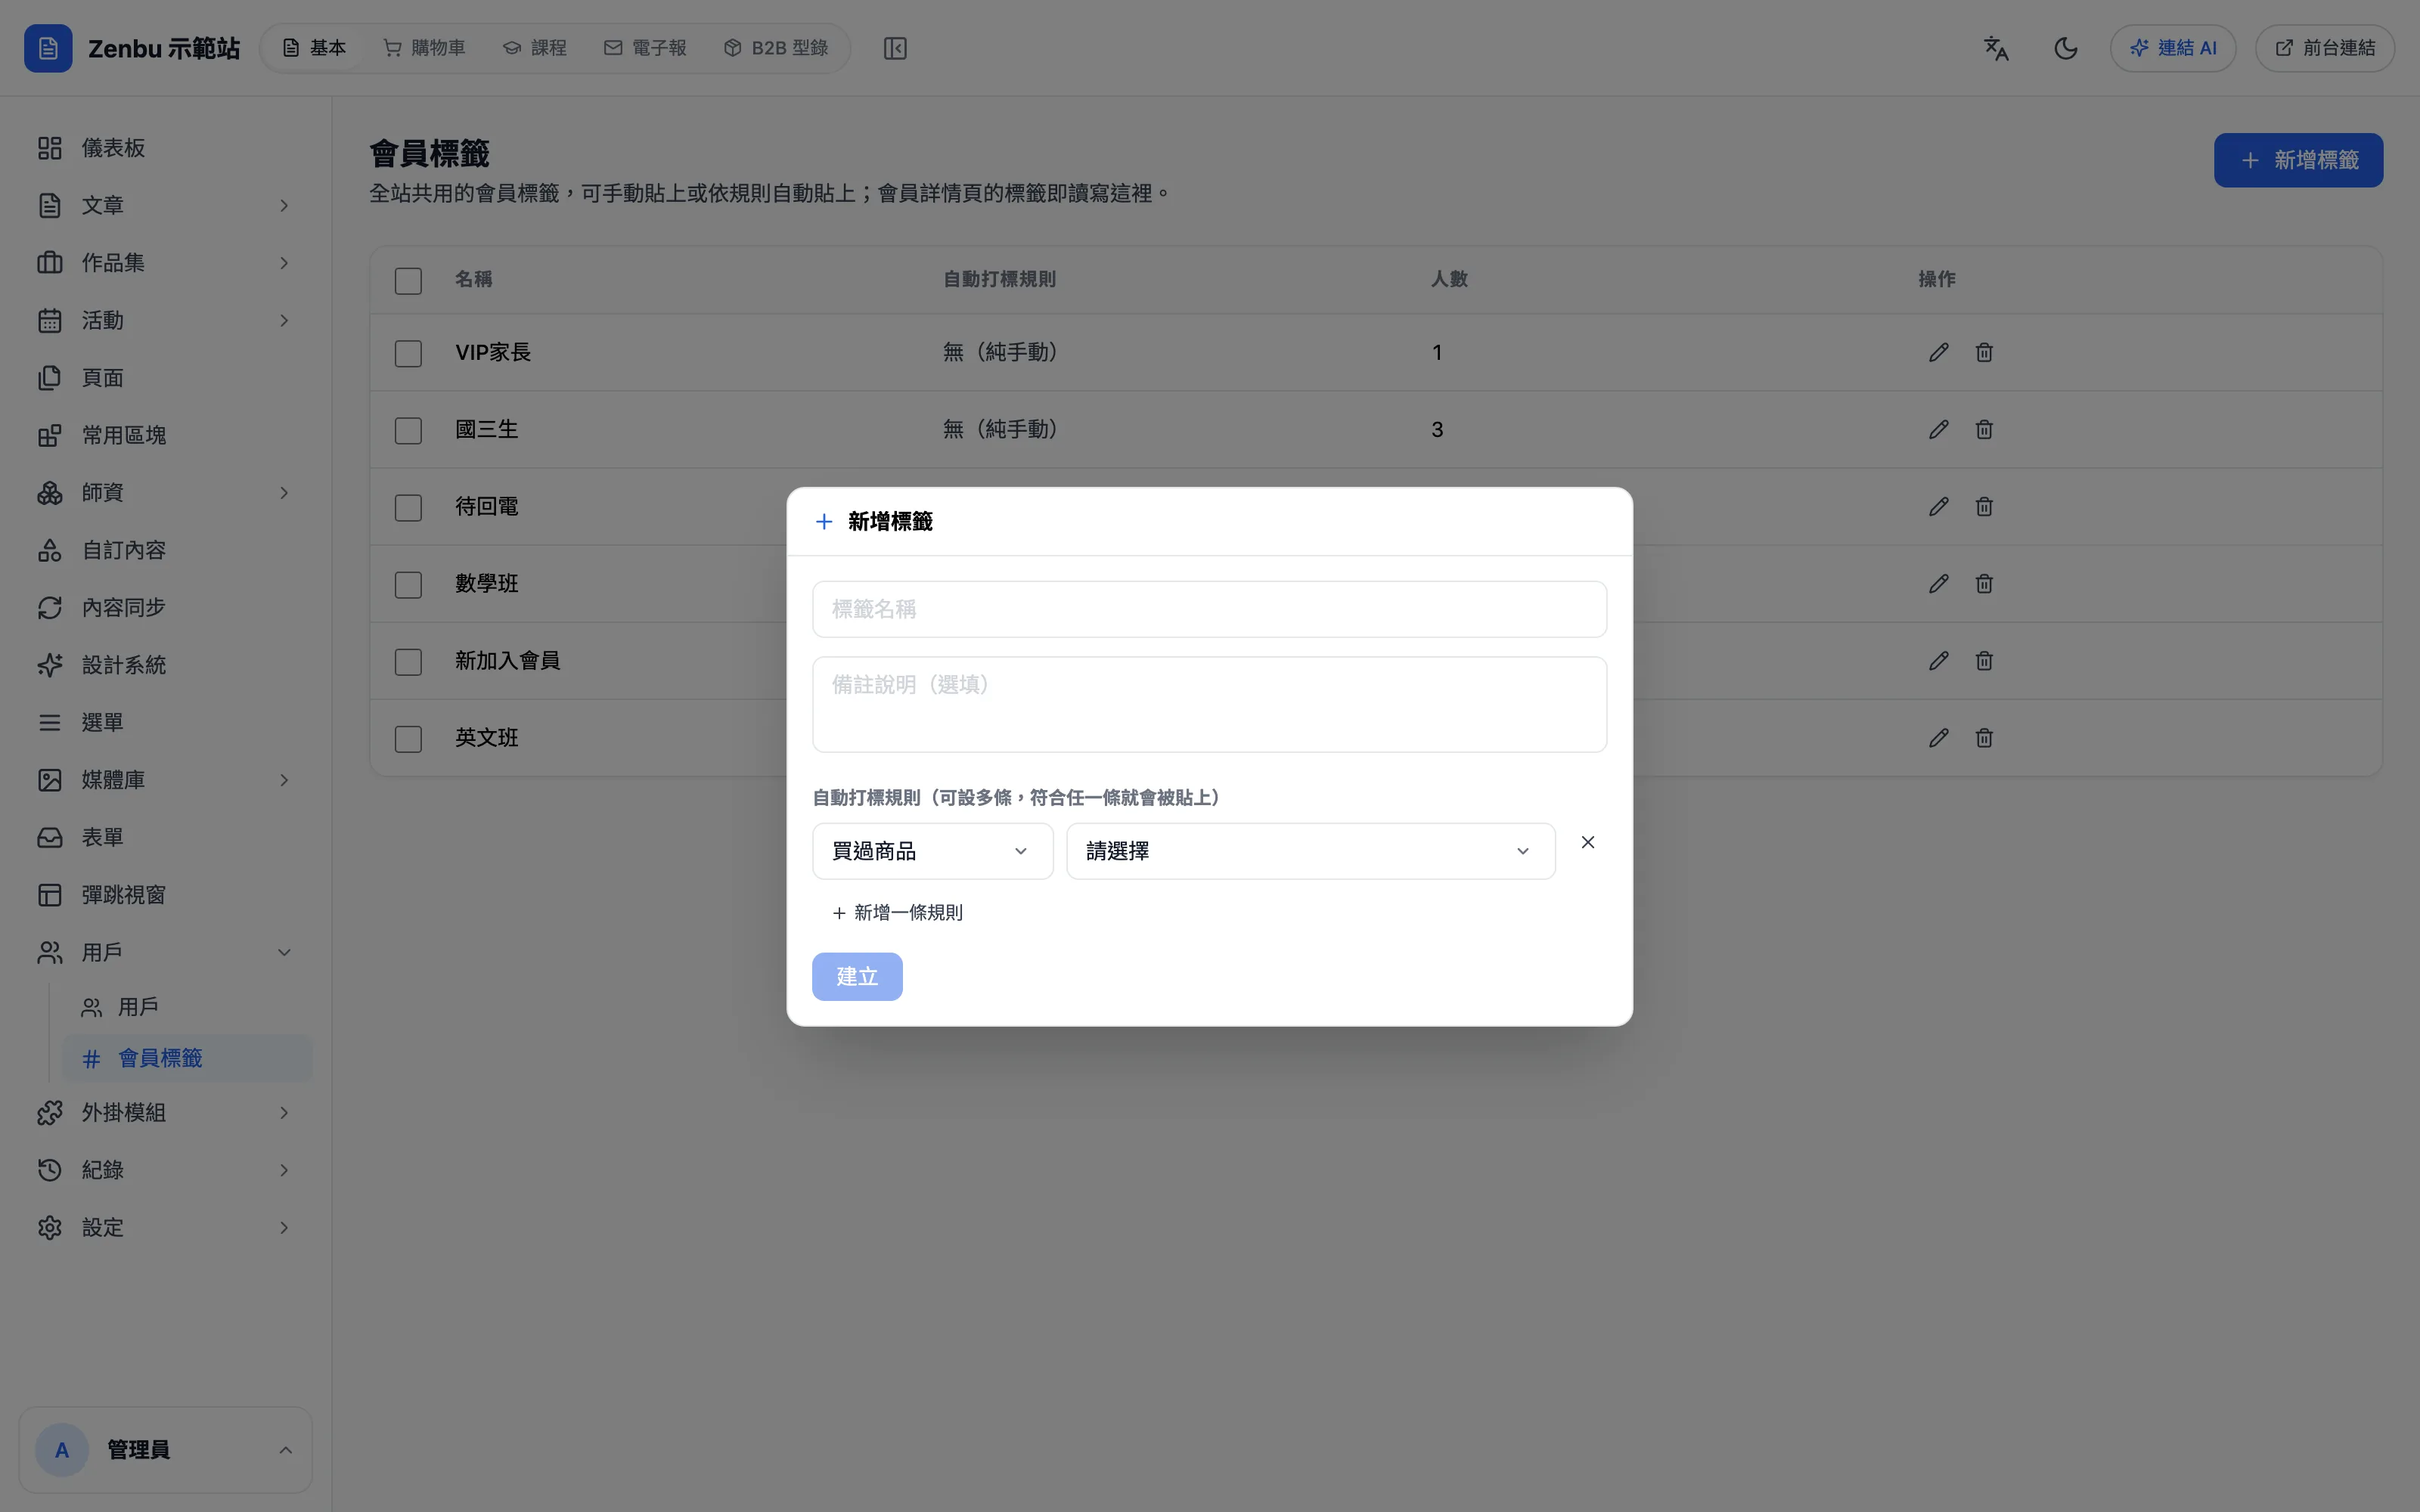Viewport: 2420px width, 1512px height.
Task: Switch to the B2B 型錄 tab
Action: point(776,48)
